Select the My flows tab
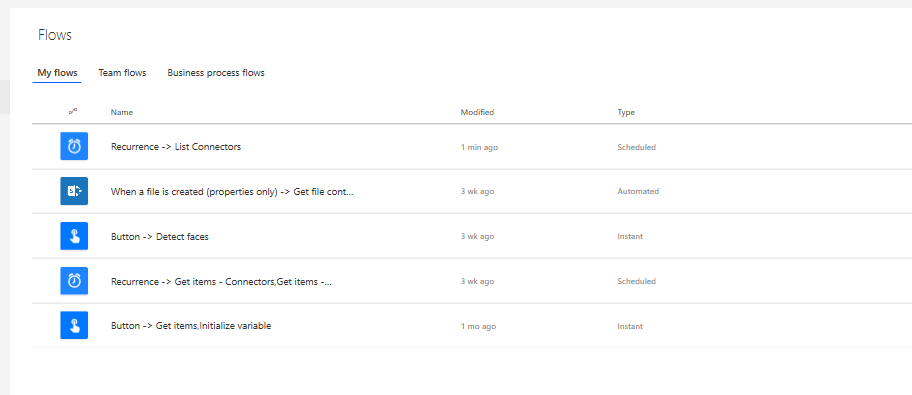The width and height of the screenshot is (912, 395). tap(58, 73)
